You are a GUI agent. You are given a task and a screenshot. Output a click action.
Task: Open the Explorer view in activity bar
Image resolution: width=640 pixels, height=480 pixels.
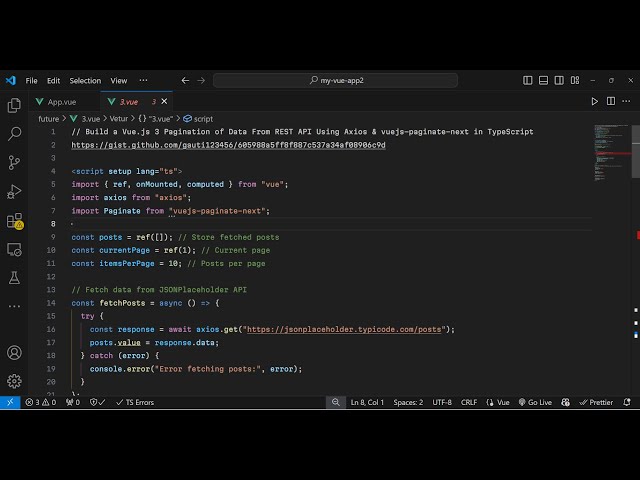14,105
